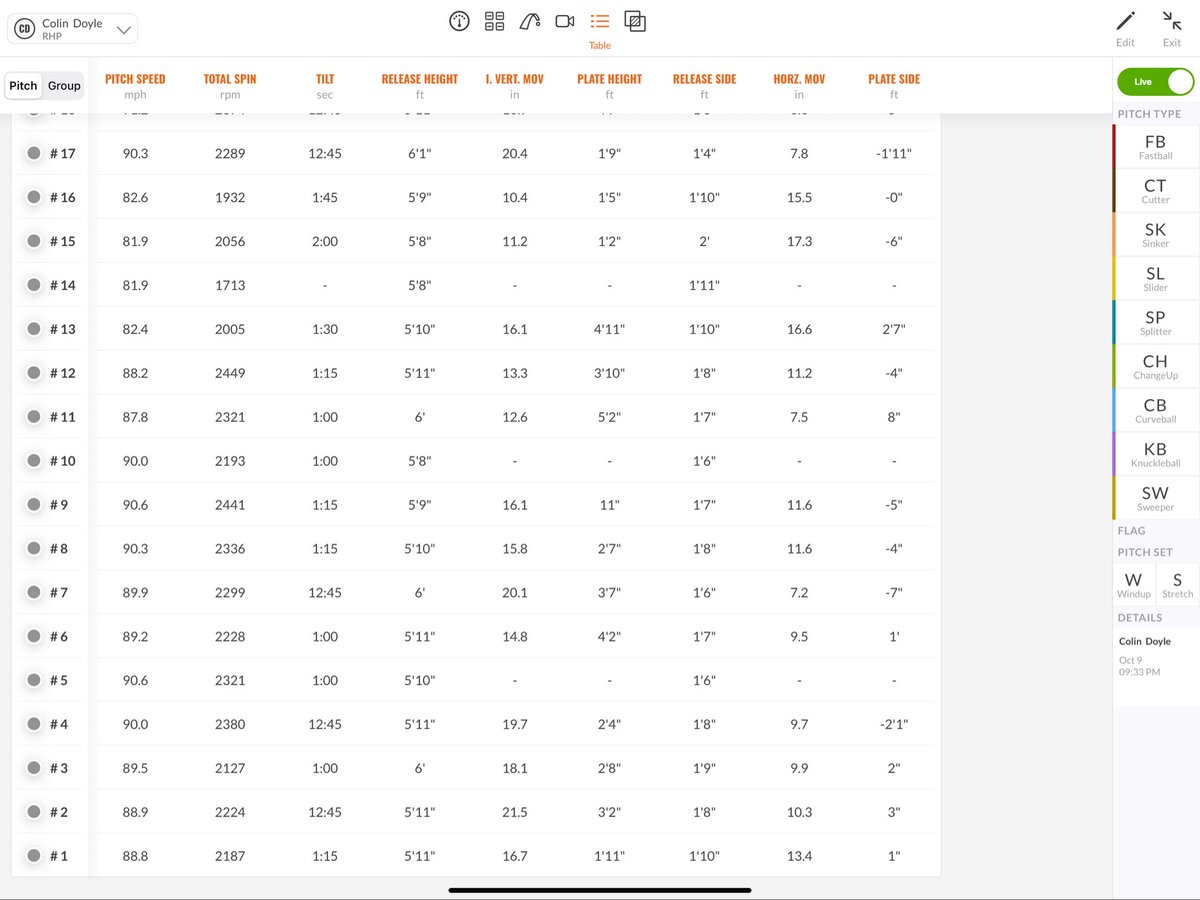Select the radio circle for pitch #11
This screenshot has height=900, width=1200.
point(34,417)
